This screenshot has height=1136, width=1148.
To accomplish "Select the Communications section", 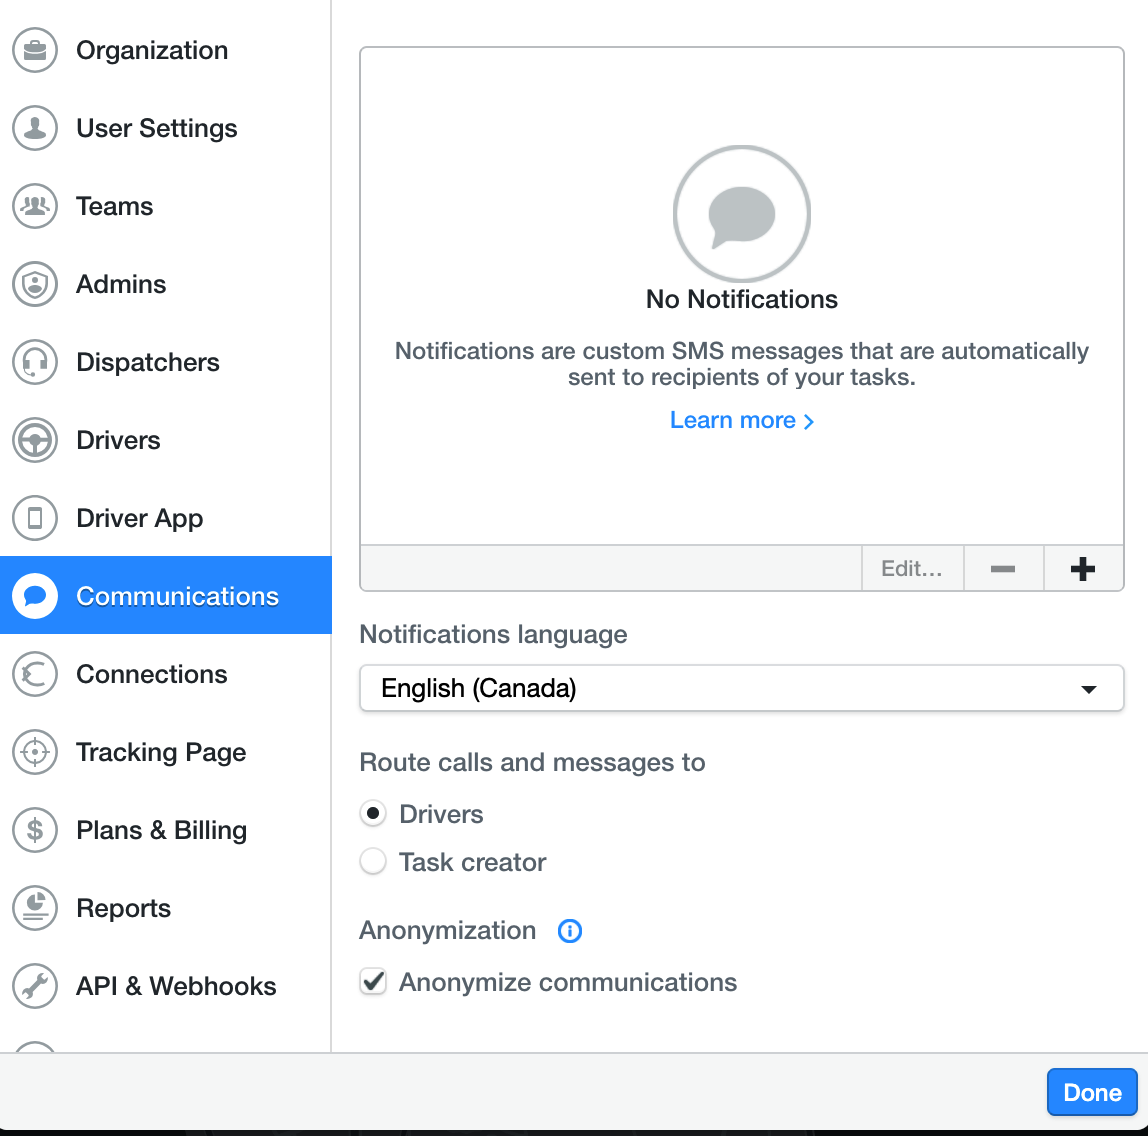I will (165, 596).
